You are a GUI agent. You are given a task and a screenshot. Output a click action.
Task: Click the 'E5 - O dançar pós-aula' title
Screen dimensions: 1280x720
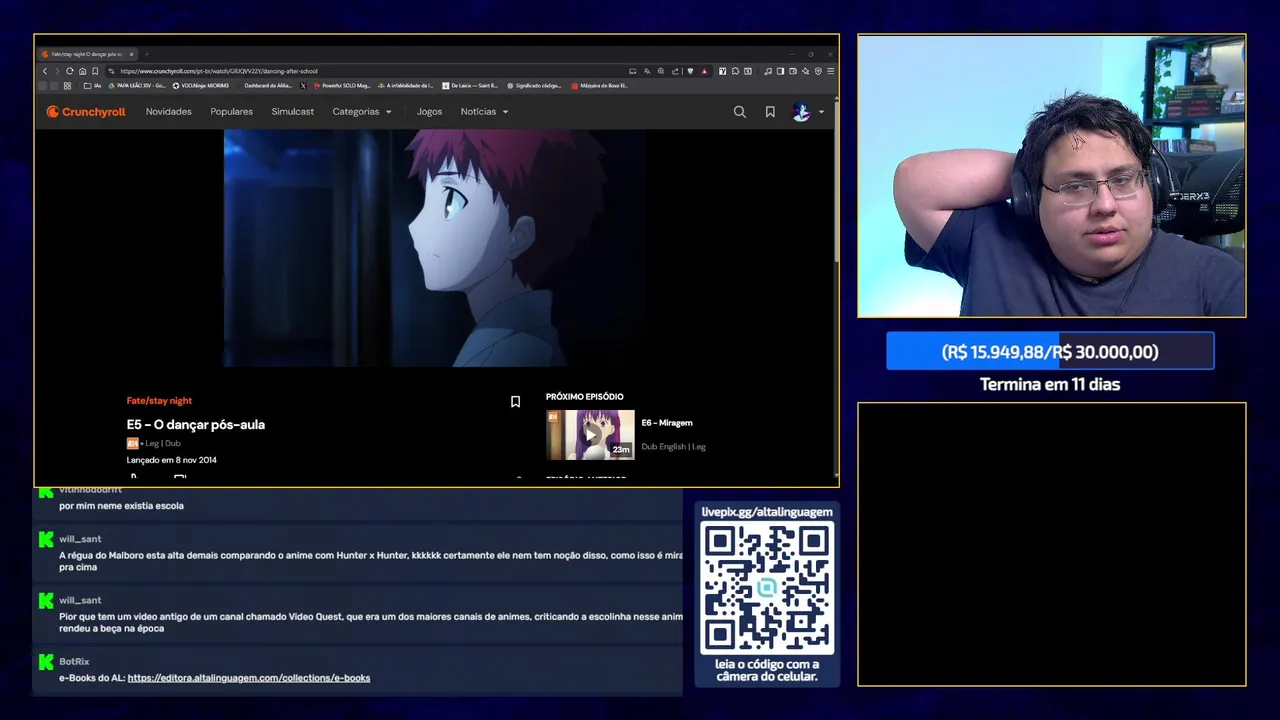point(196,424)
